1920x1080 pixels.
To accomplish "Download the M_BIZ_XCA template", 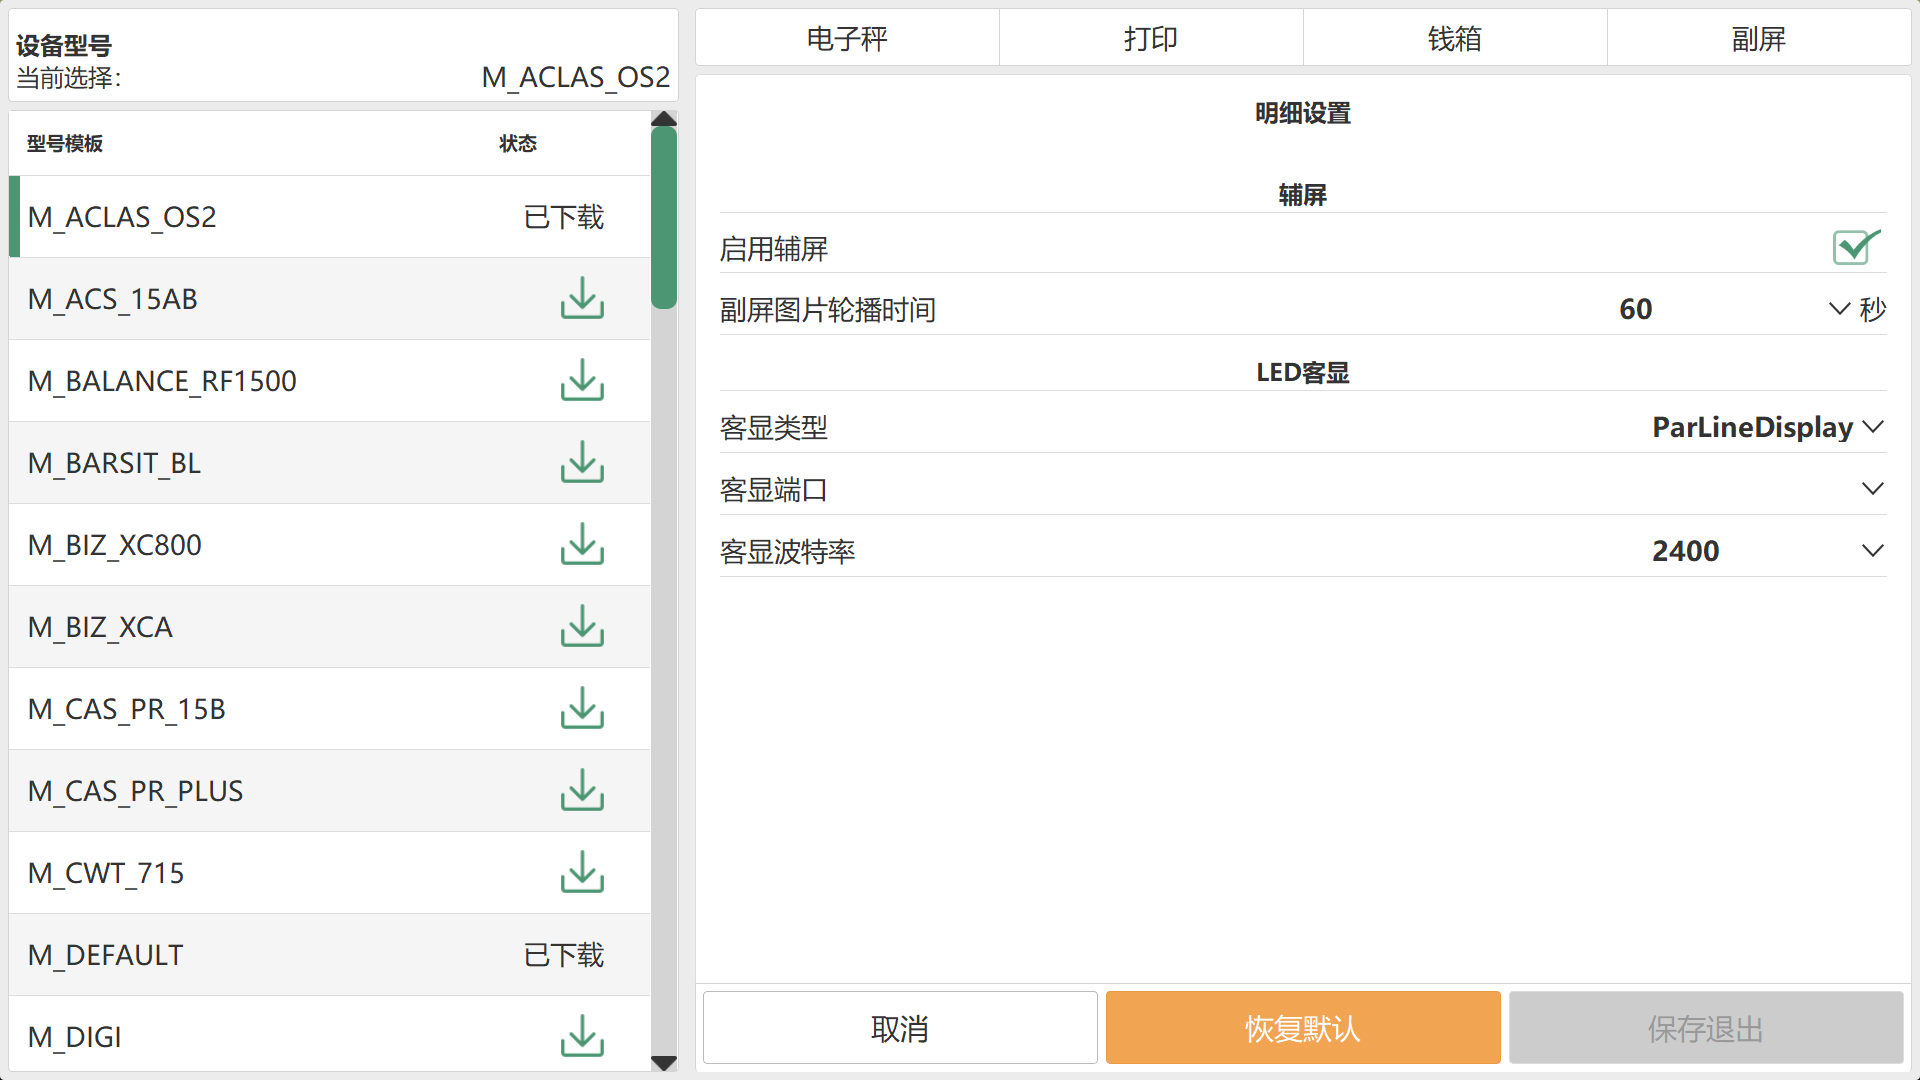I will pyautogui.click(x=582, y=627).
